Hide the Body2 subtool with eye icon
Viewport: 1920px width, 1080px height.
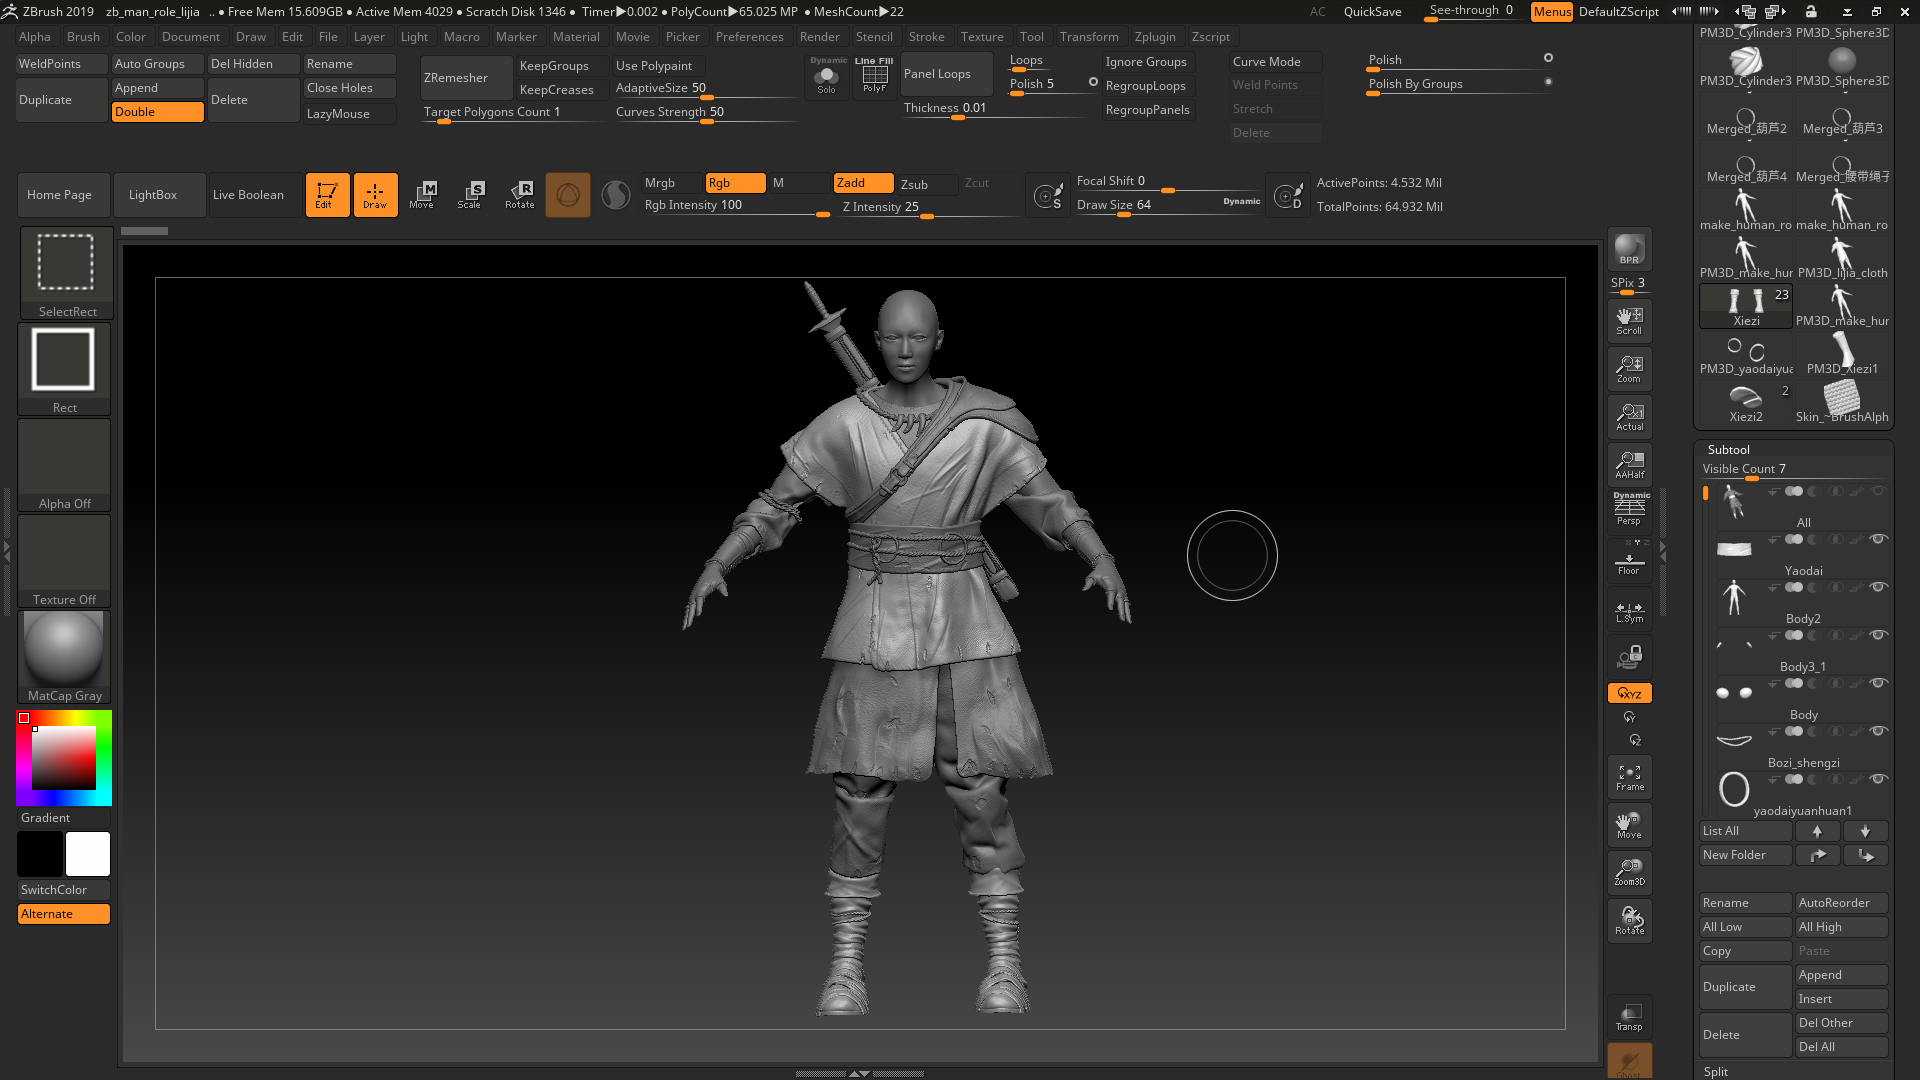tap(1878, 587)
